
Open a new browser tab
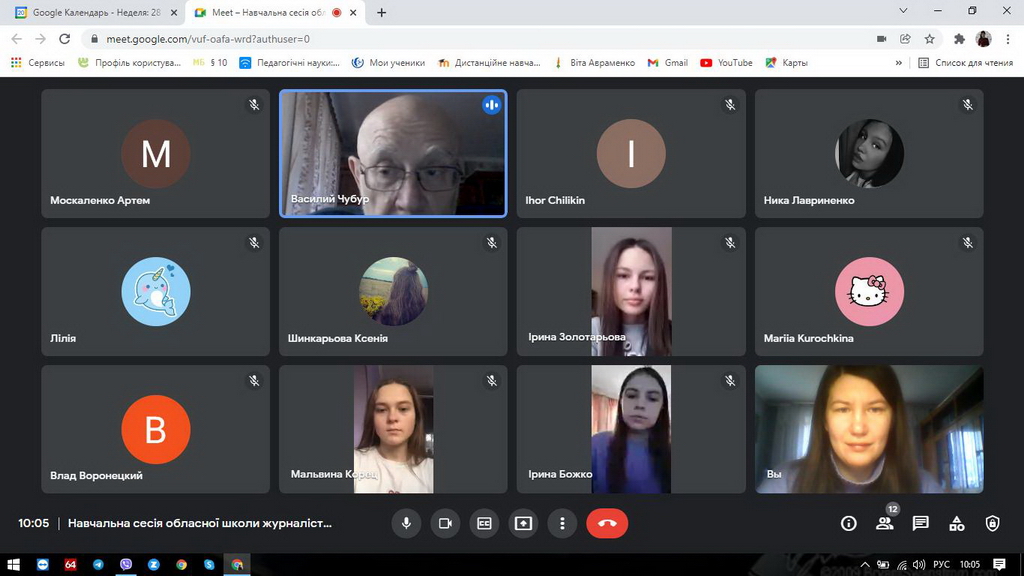point(381,13)
